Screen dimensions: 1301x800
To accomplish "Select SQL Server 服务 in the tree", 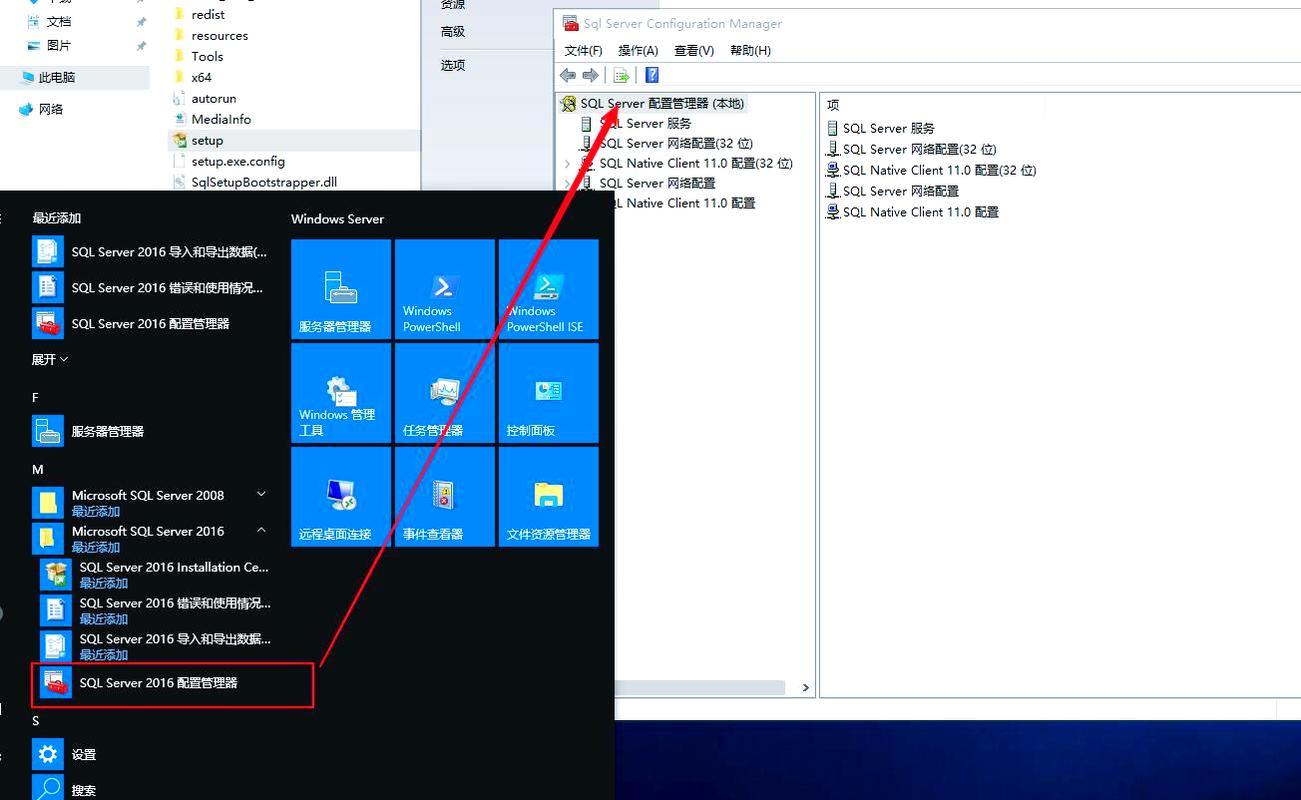I will click(x=645, y=123).
